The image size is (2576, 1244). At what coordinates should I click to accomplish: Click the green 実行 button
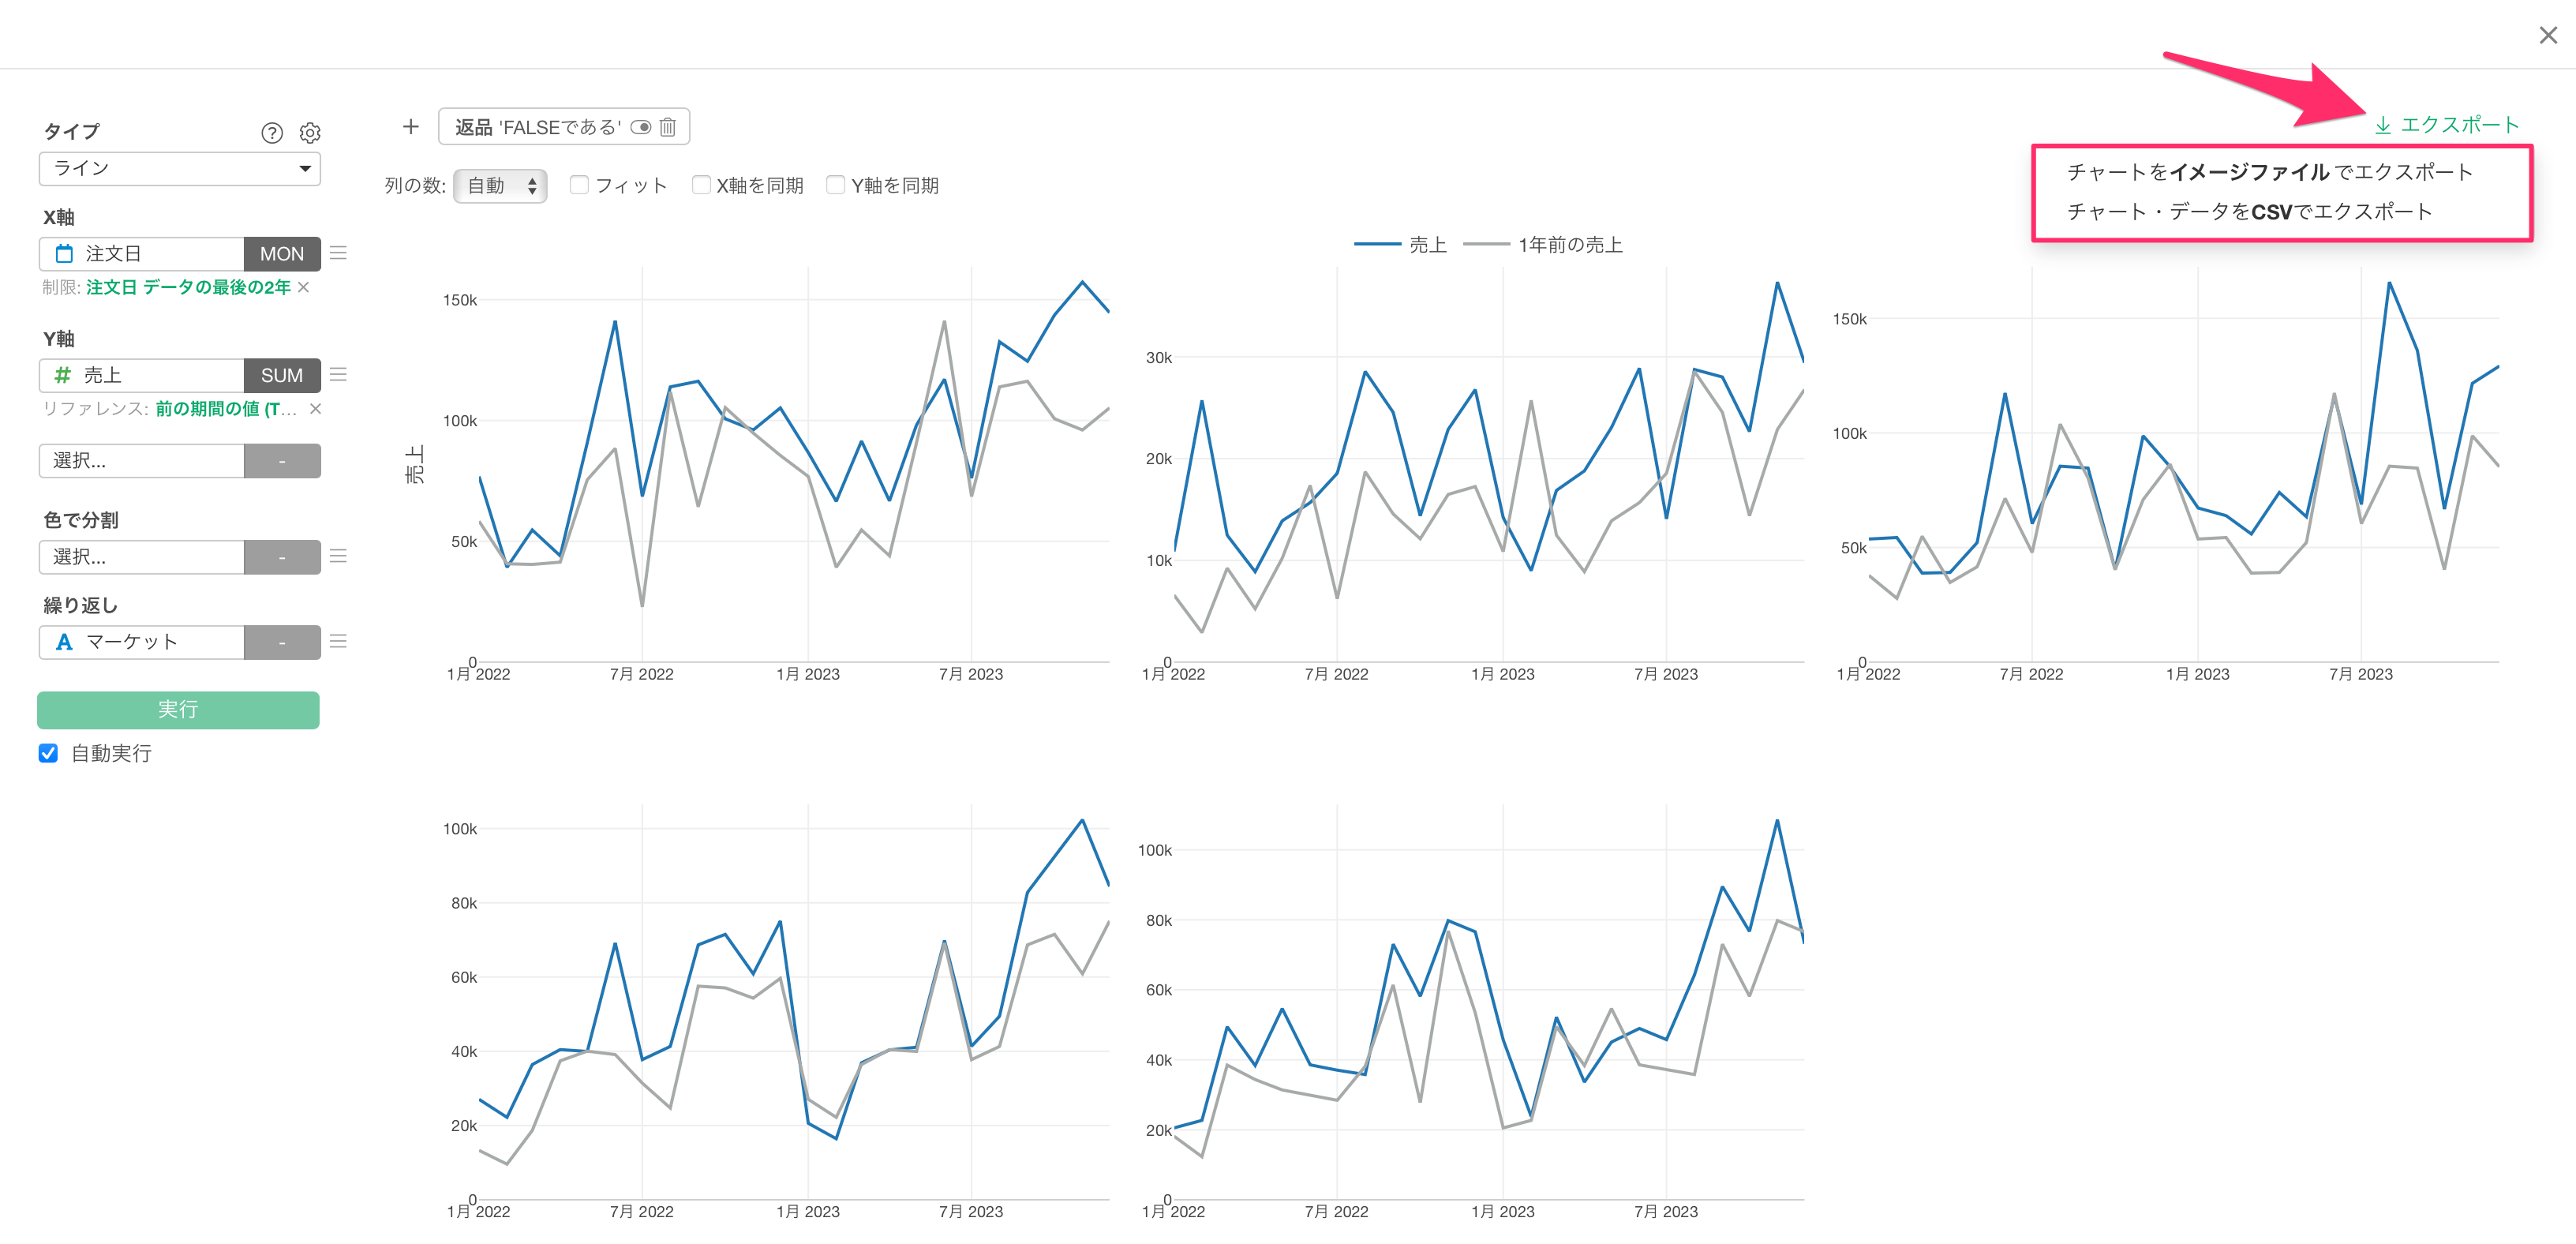point(178,709)
